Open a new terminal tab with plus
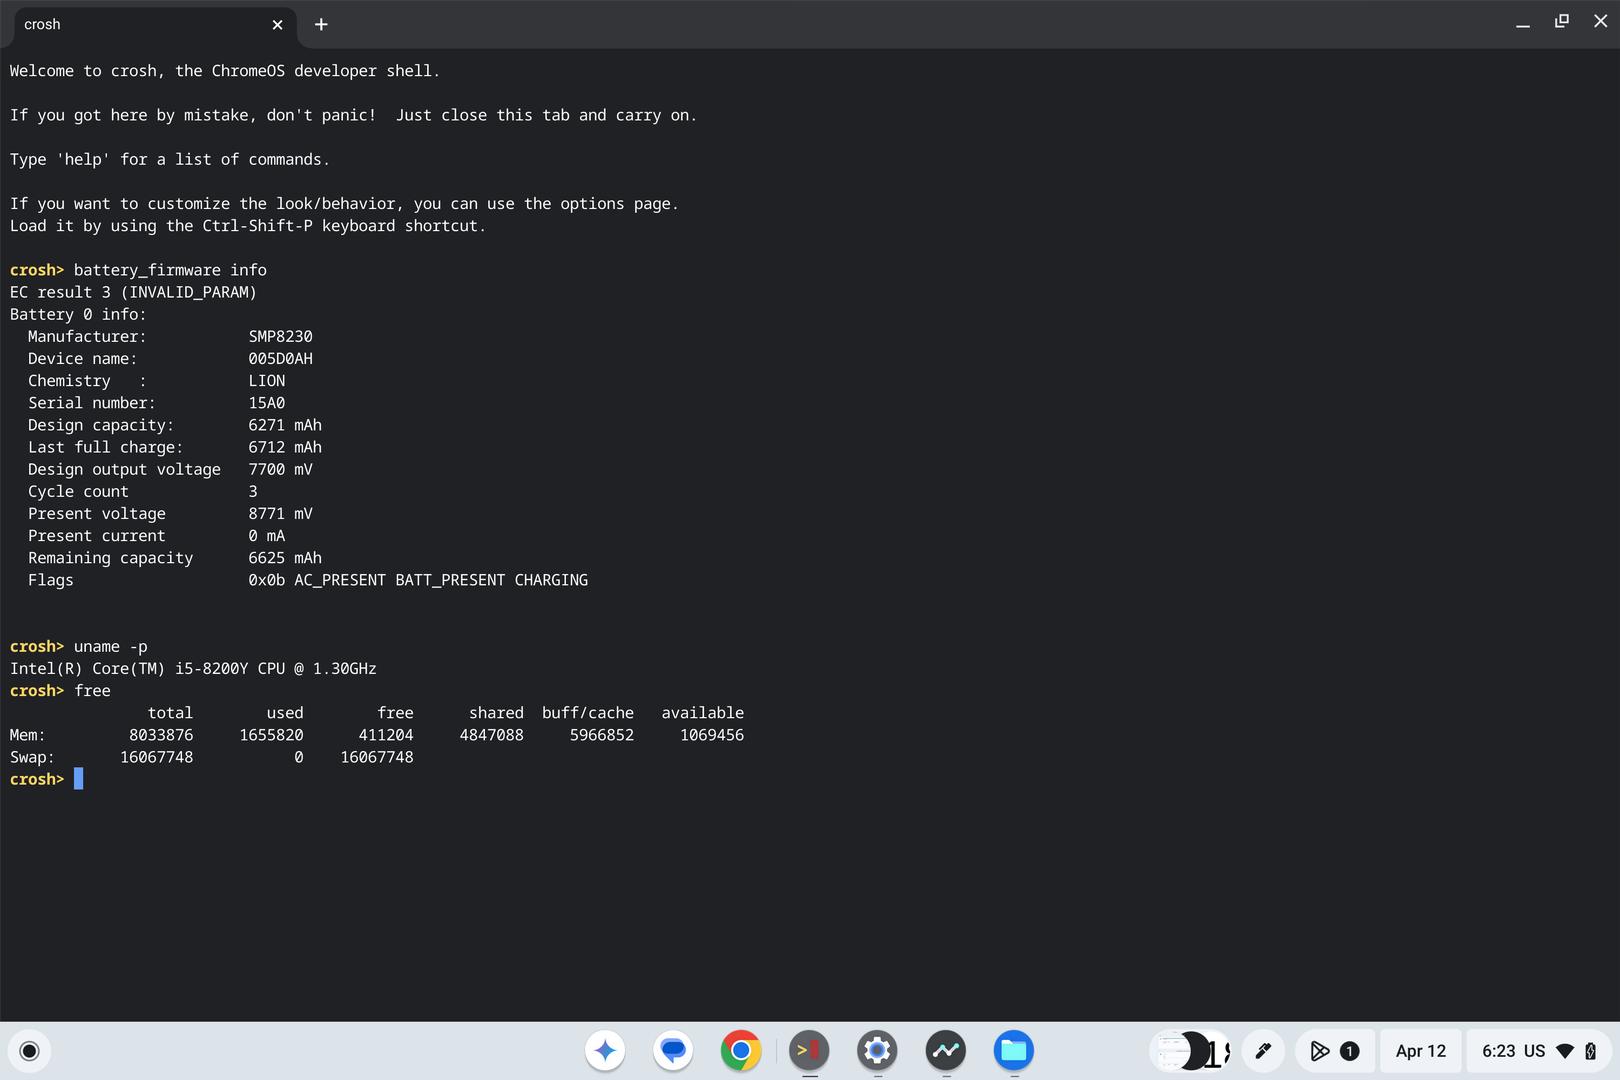Screen dimensions: 1620x1080 (321, 25)
